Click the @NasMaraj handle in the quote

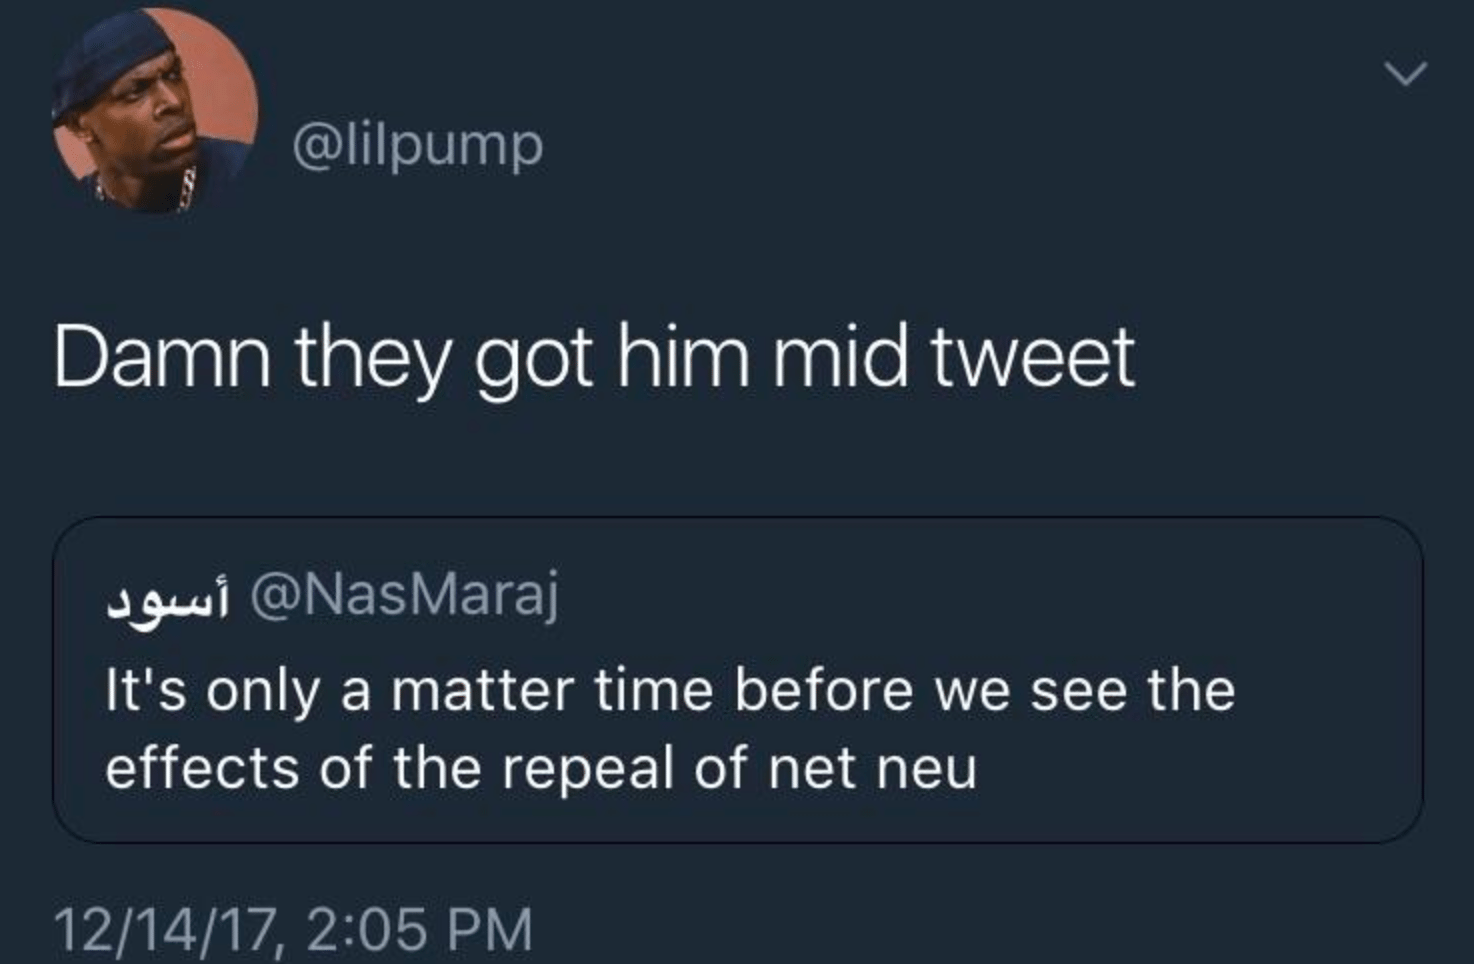coord(404,594)
